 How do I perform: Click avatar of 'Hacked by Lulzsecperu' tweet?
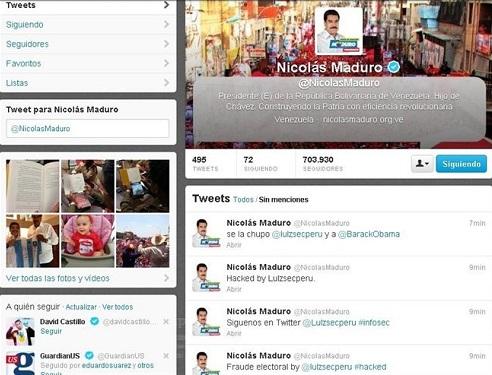click(x=206, y=278)
